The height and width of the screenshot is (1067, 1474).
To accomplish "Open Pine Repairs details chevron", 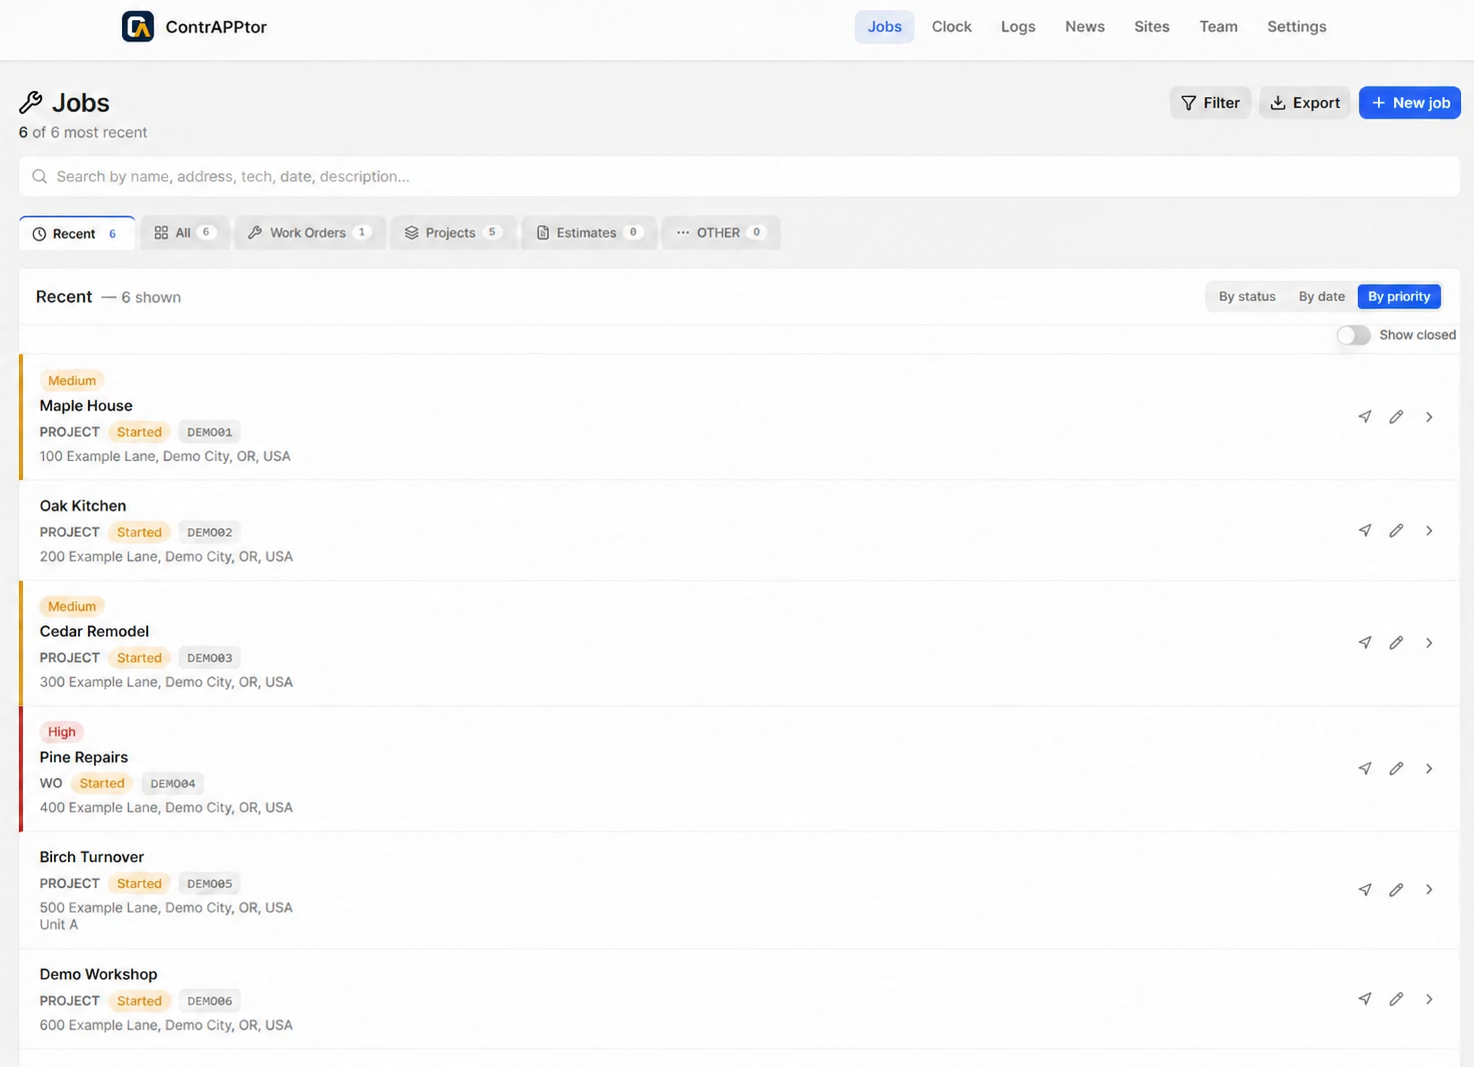I will pos(1429,769).
